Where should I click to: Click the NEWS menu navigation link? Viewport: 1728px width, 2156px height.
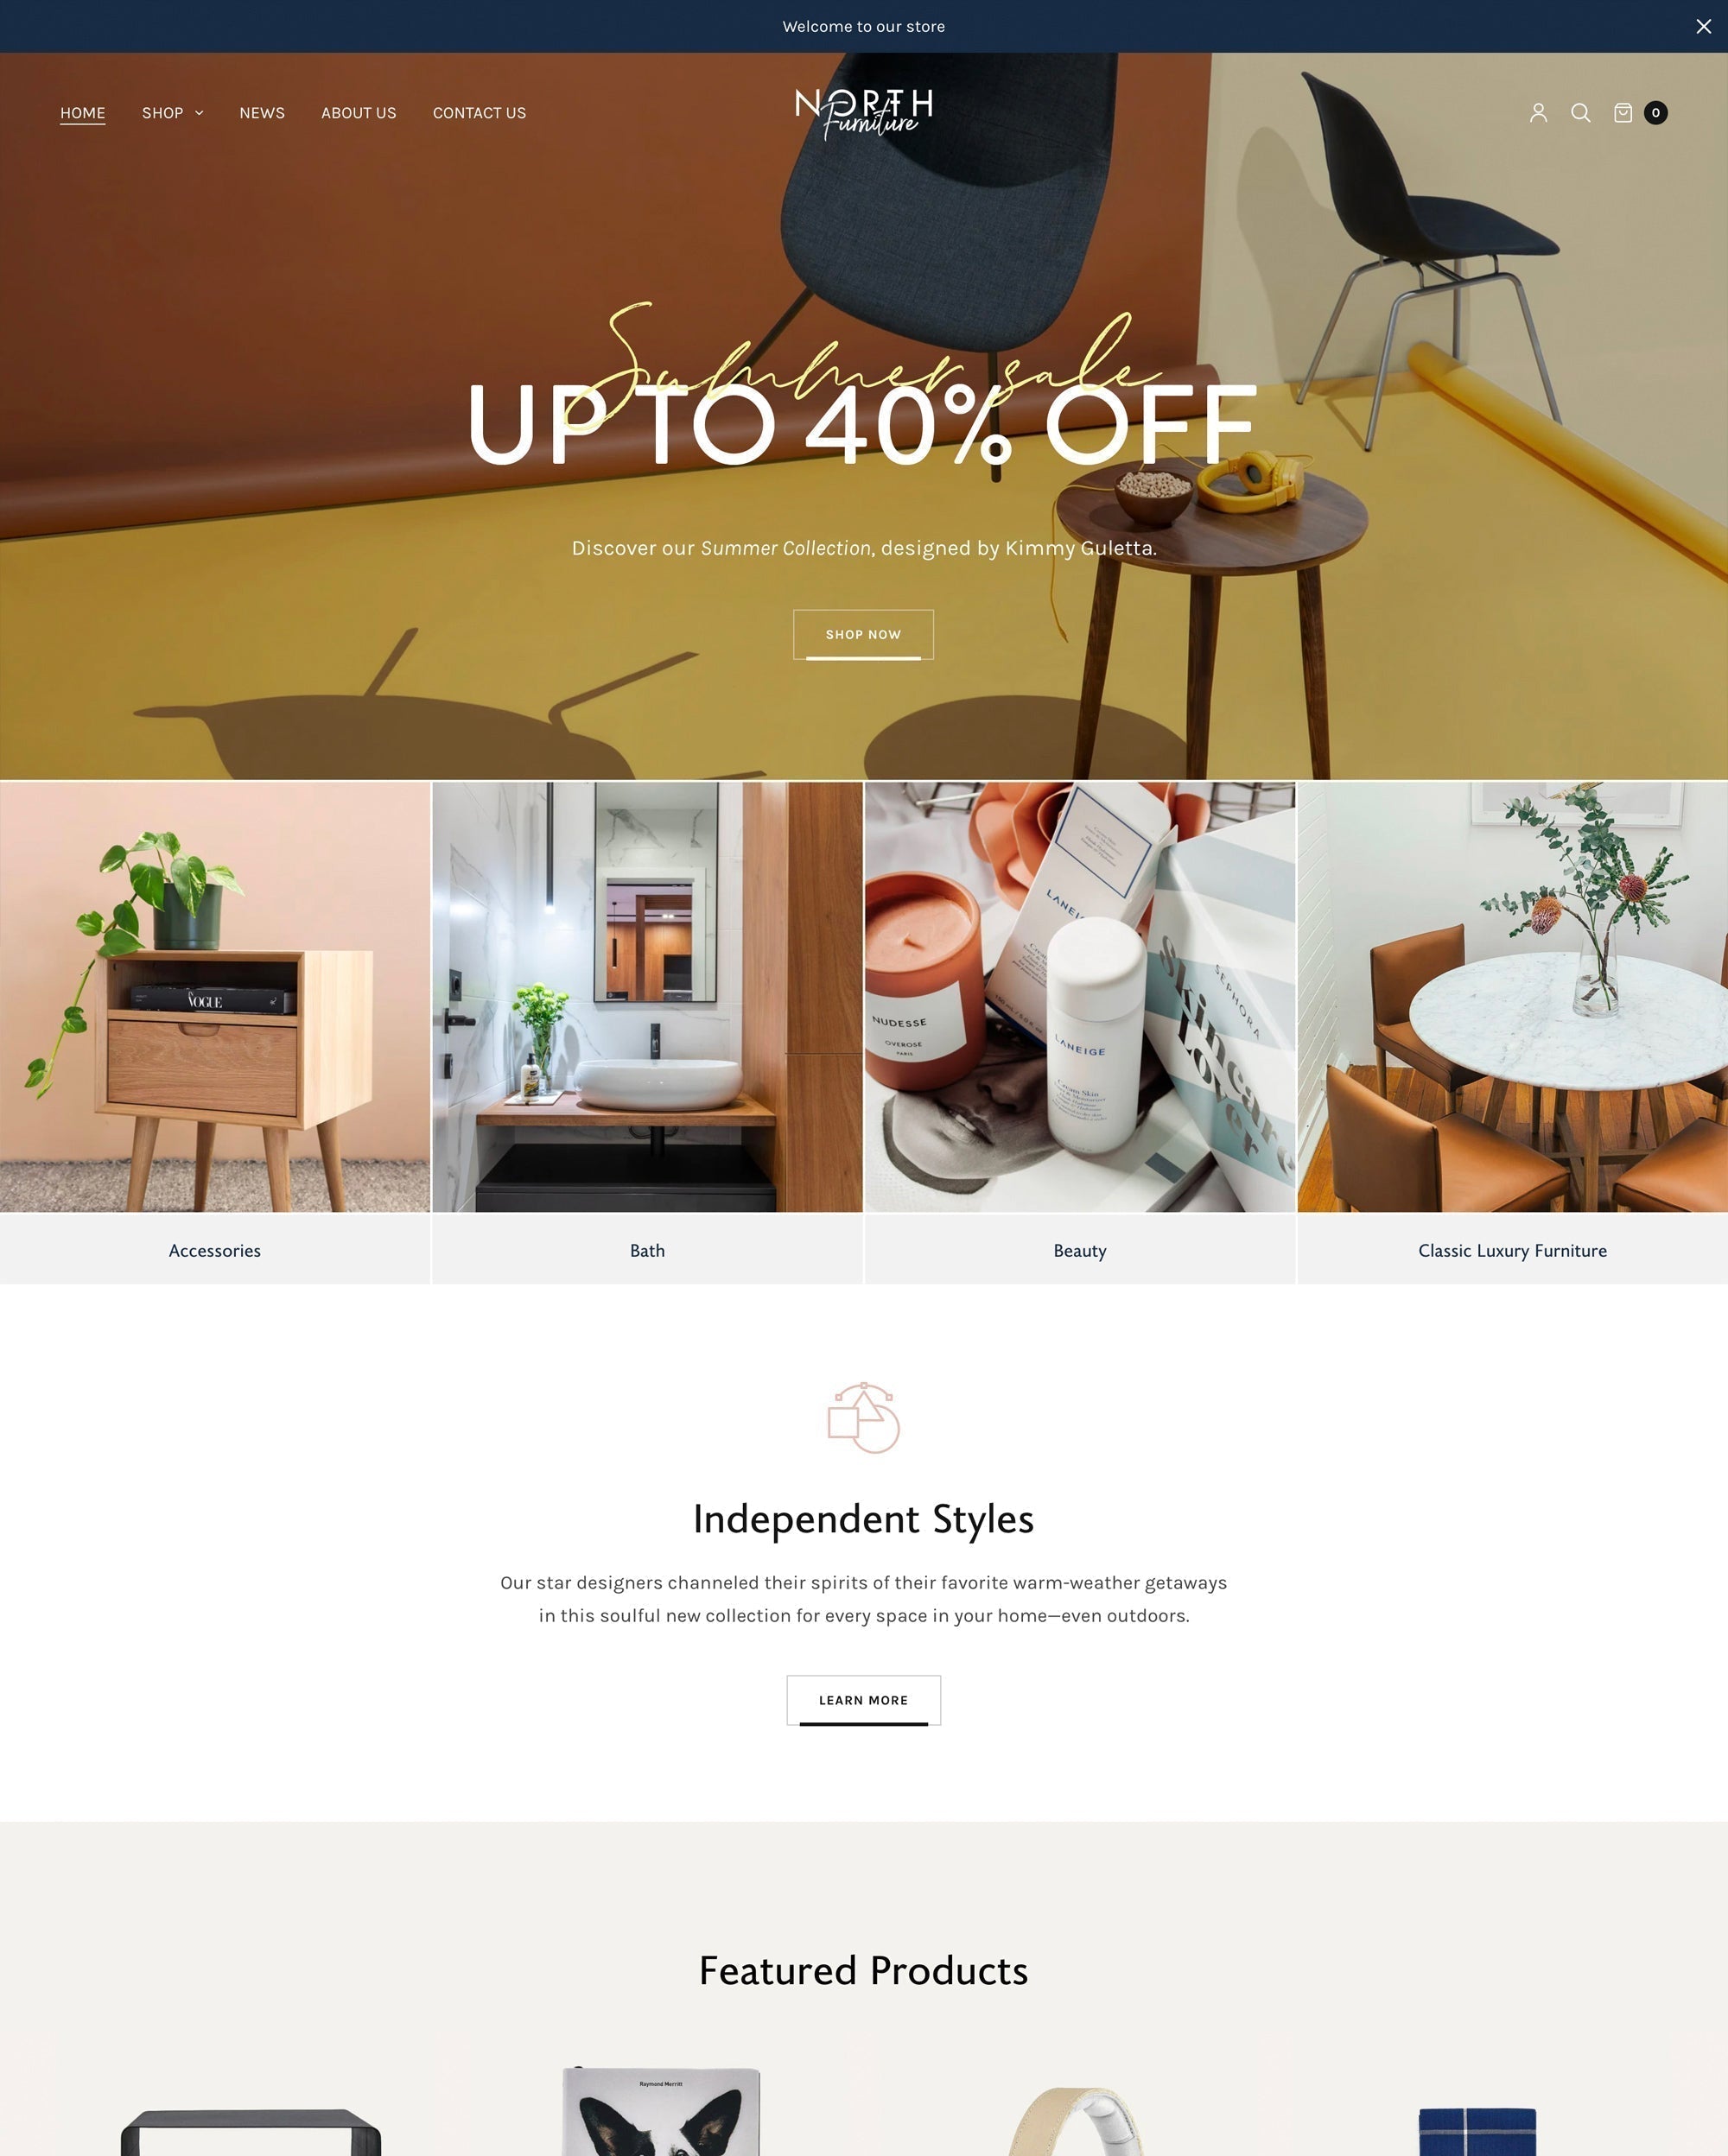pyautogui.click(x=261, y=113)
